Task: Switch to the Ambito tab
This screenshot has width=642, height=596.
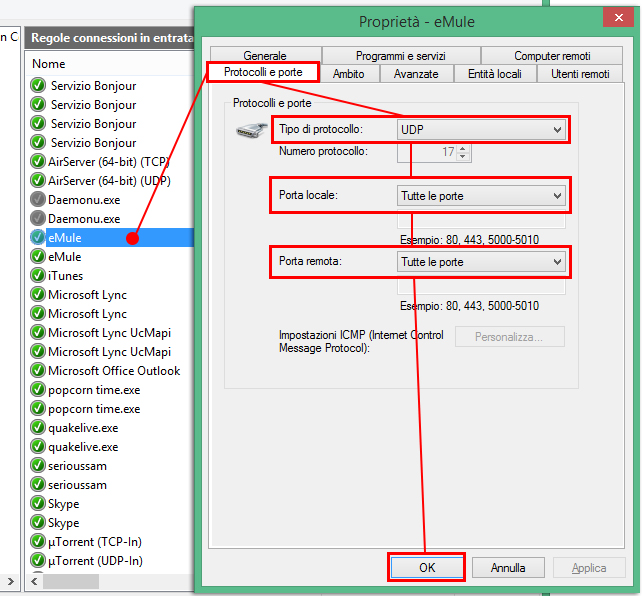Action: 348,74
